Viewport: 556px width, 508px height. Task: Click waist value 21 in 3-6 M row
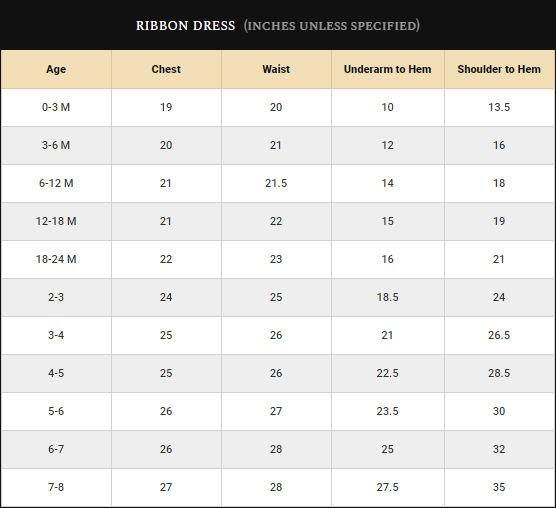click(x=276, y=145)
